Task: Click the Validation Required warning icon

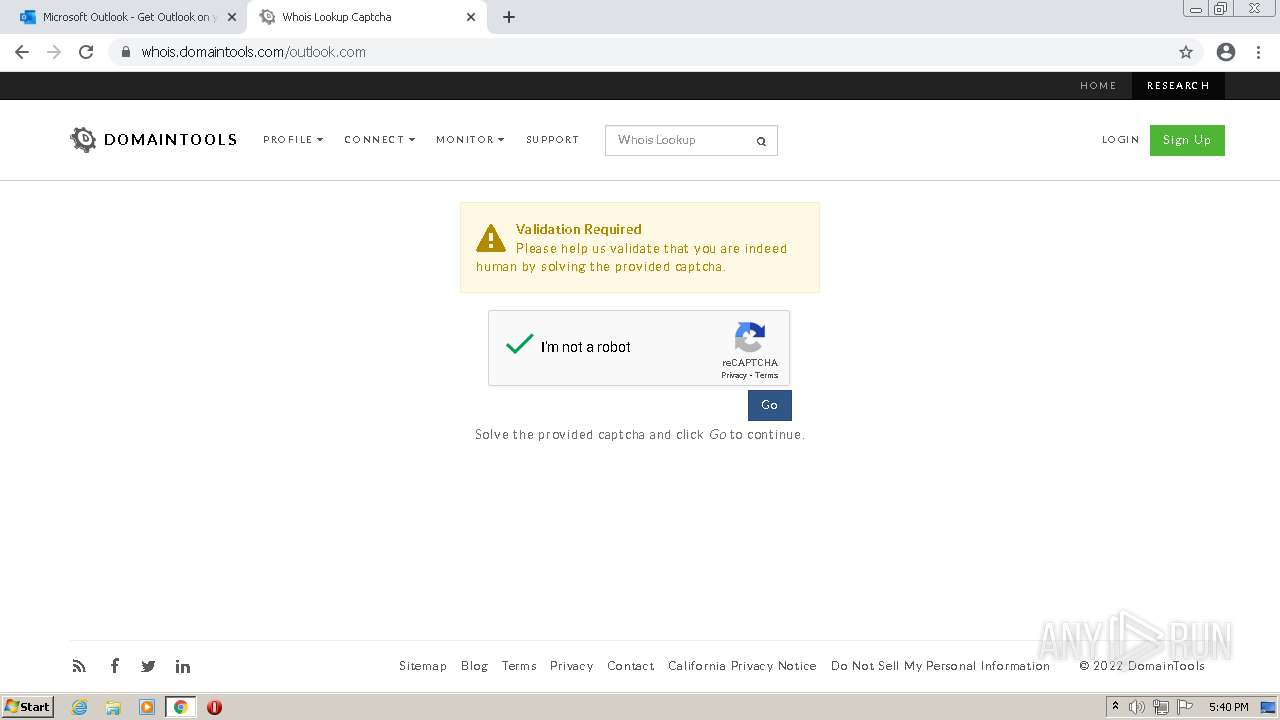Action: 491,239
